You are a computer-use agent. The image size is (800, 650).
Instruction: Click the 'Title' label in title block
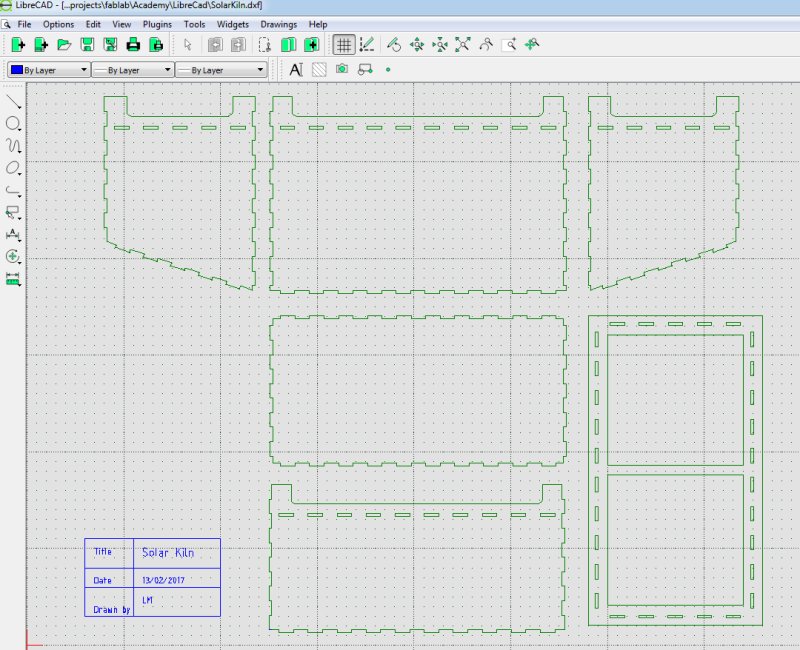(103, 552)
